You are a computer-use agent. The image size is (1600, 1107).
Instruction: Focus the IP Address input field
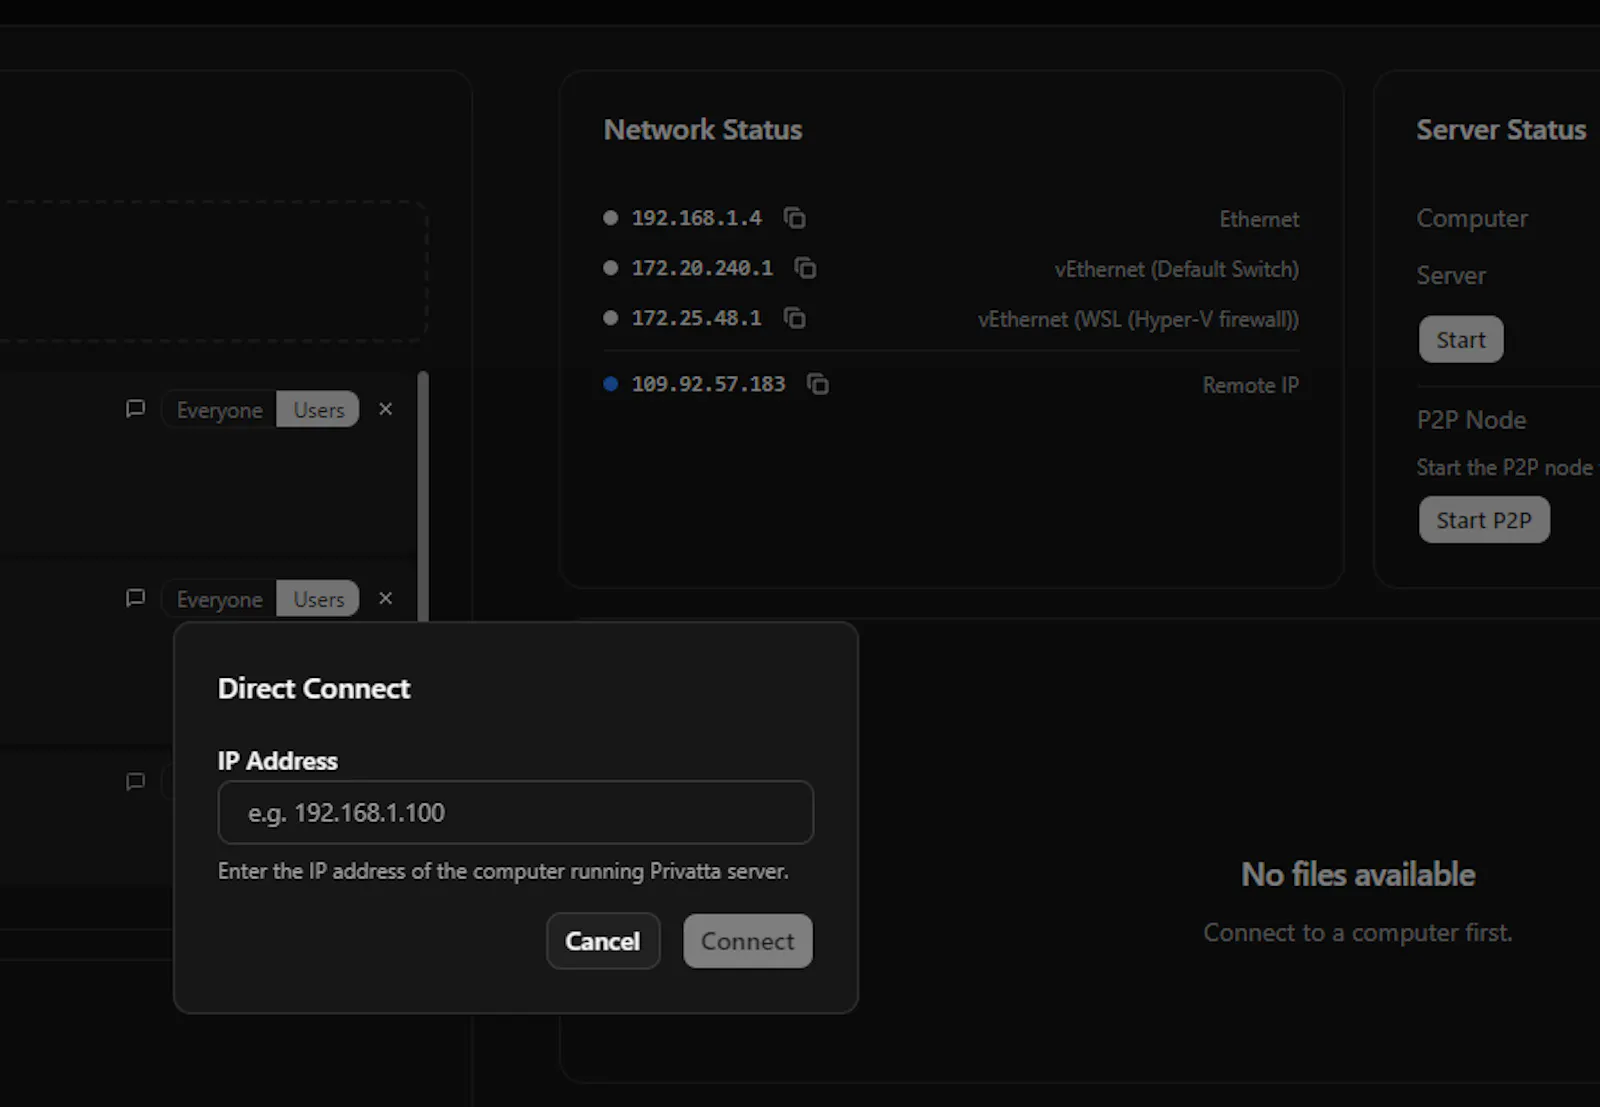point(516,812)
